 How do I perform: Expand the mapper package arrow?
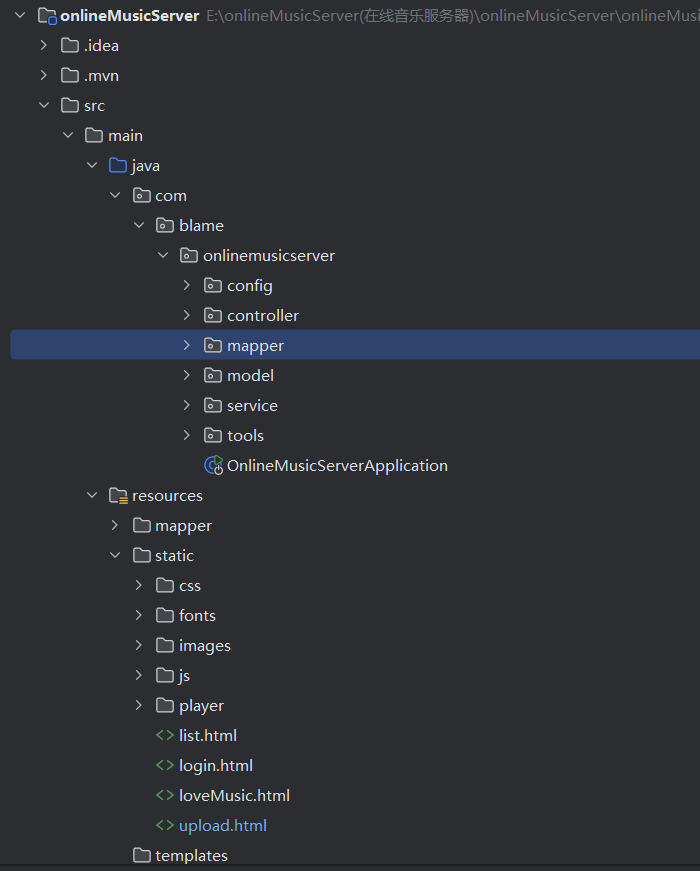(187, 345)
